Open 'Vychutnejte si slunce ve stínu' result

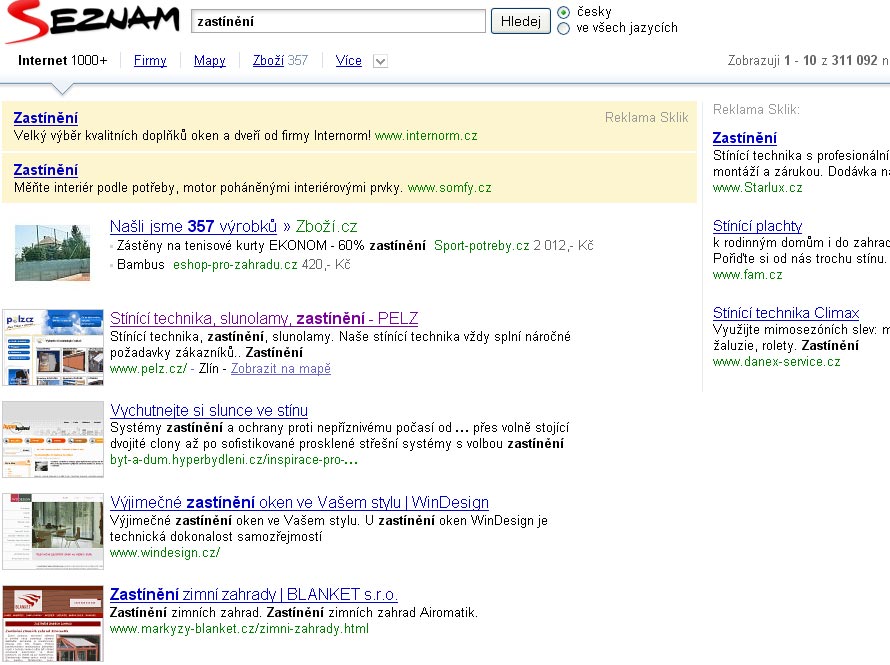pyautogui.click(x=209, y=410)
